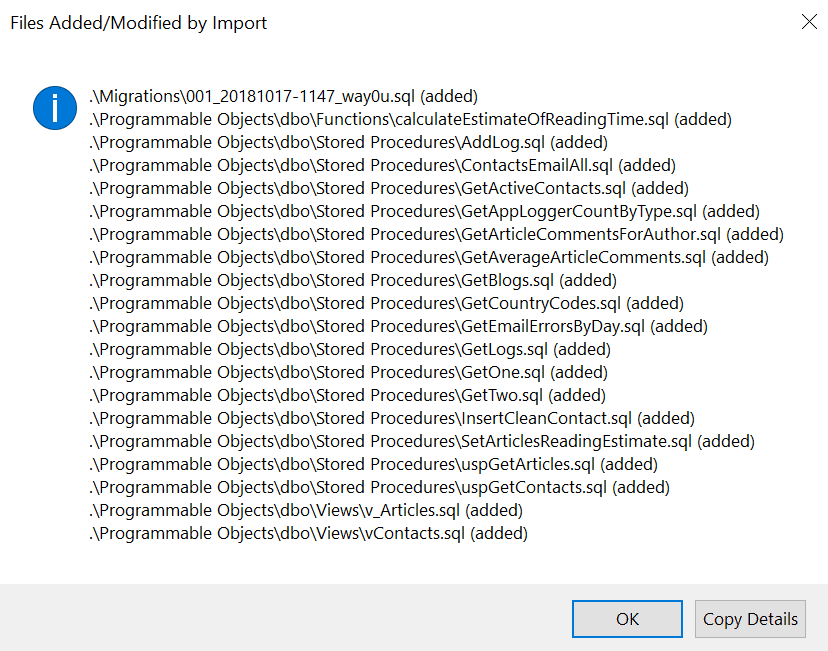Click the Migrations 001_20181017-1147_way0u.sql line
The height and width of the screenshot is (651, 828).
point(284,97)
